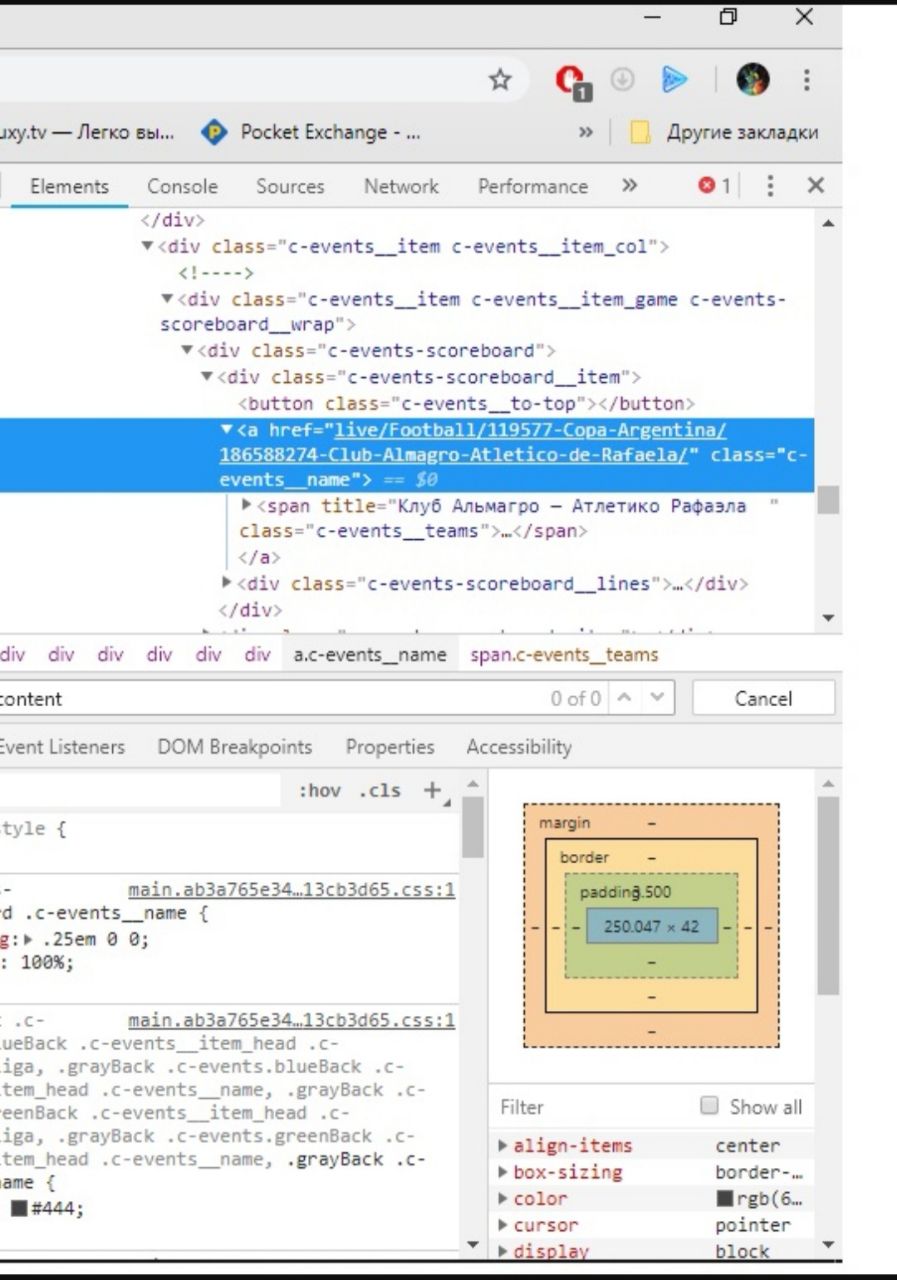Image resolution: width=897 pixels, height=1280 pixels.
Task: Open the DevTools customize menu
Action: click(770, 186)
